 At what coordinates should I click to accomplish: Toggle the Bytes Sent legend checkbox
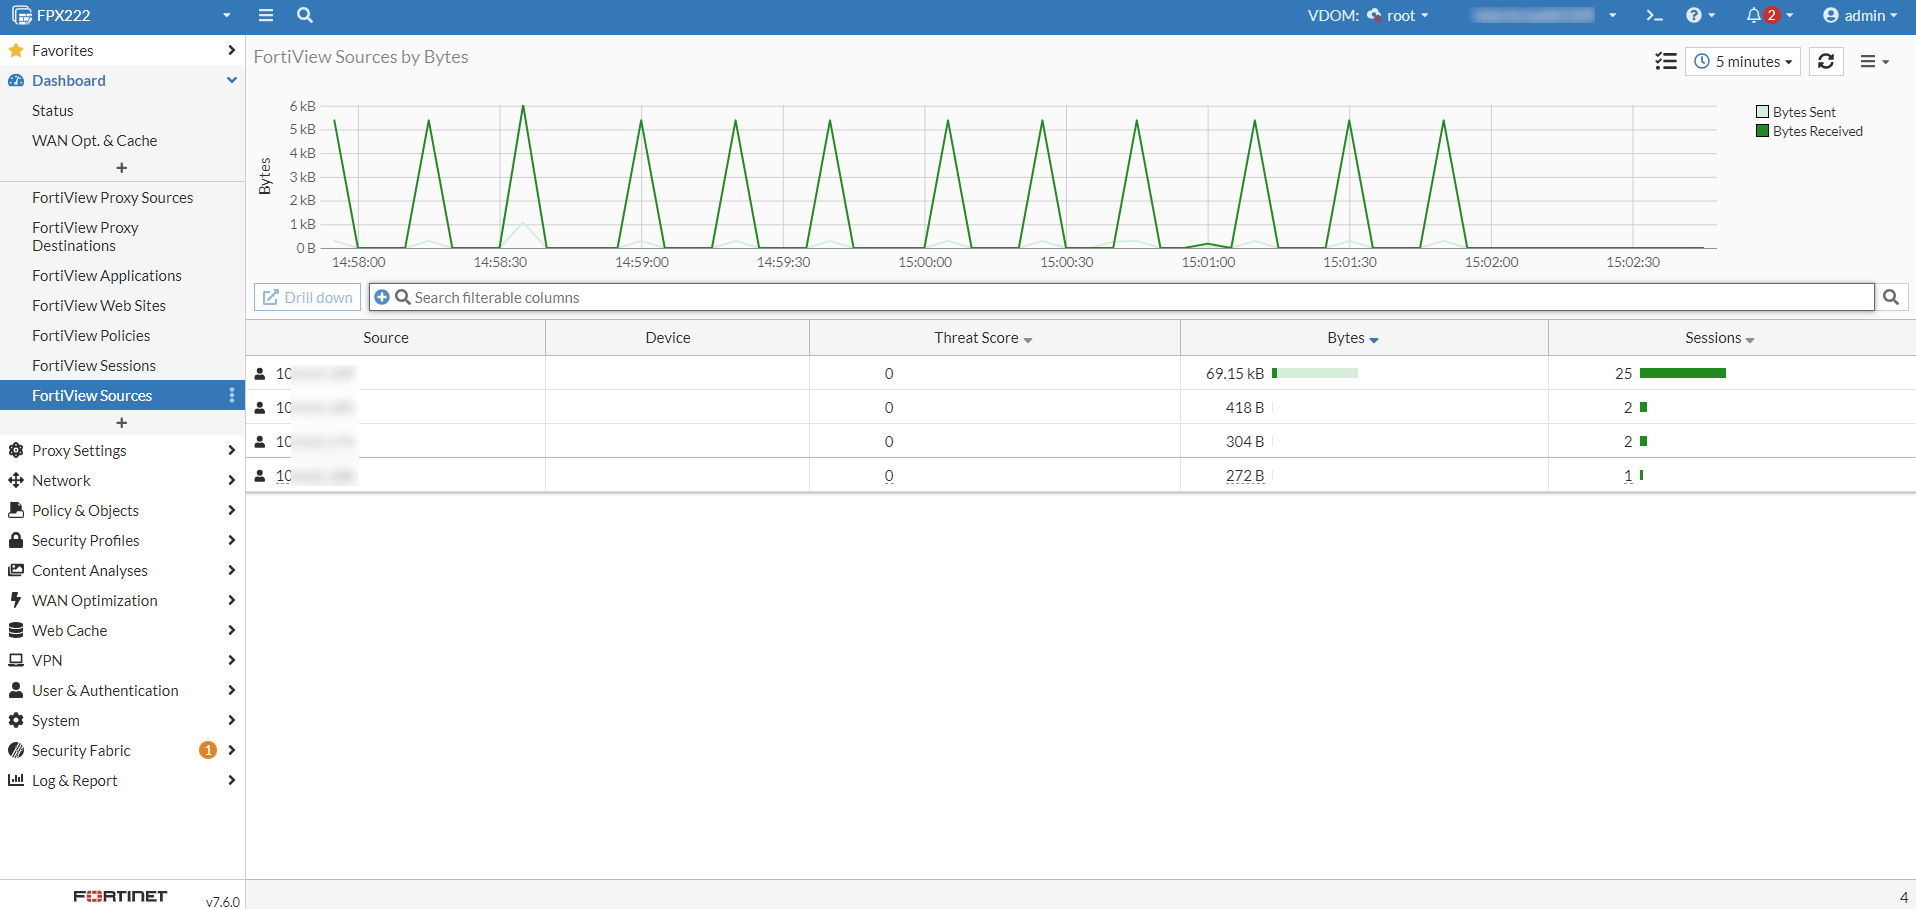pos(1762,112)
